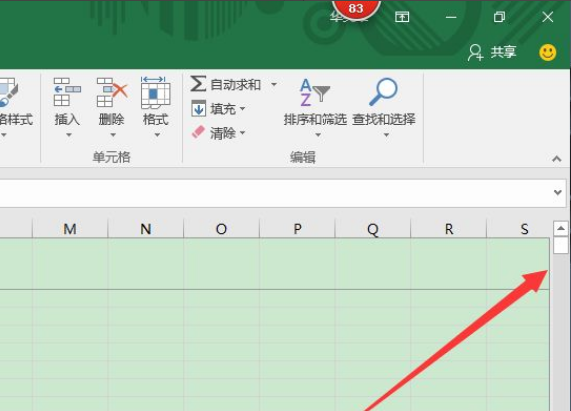Select column R header
This screenshot has width=571, height=411.
449,229
